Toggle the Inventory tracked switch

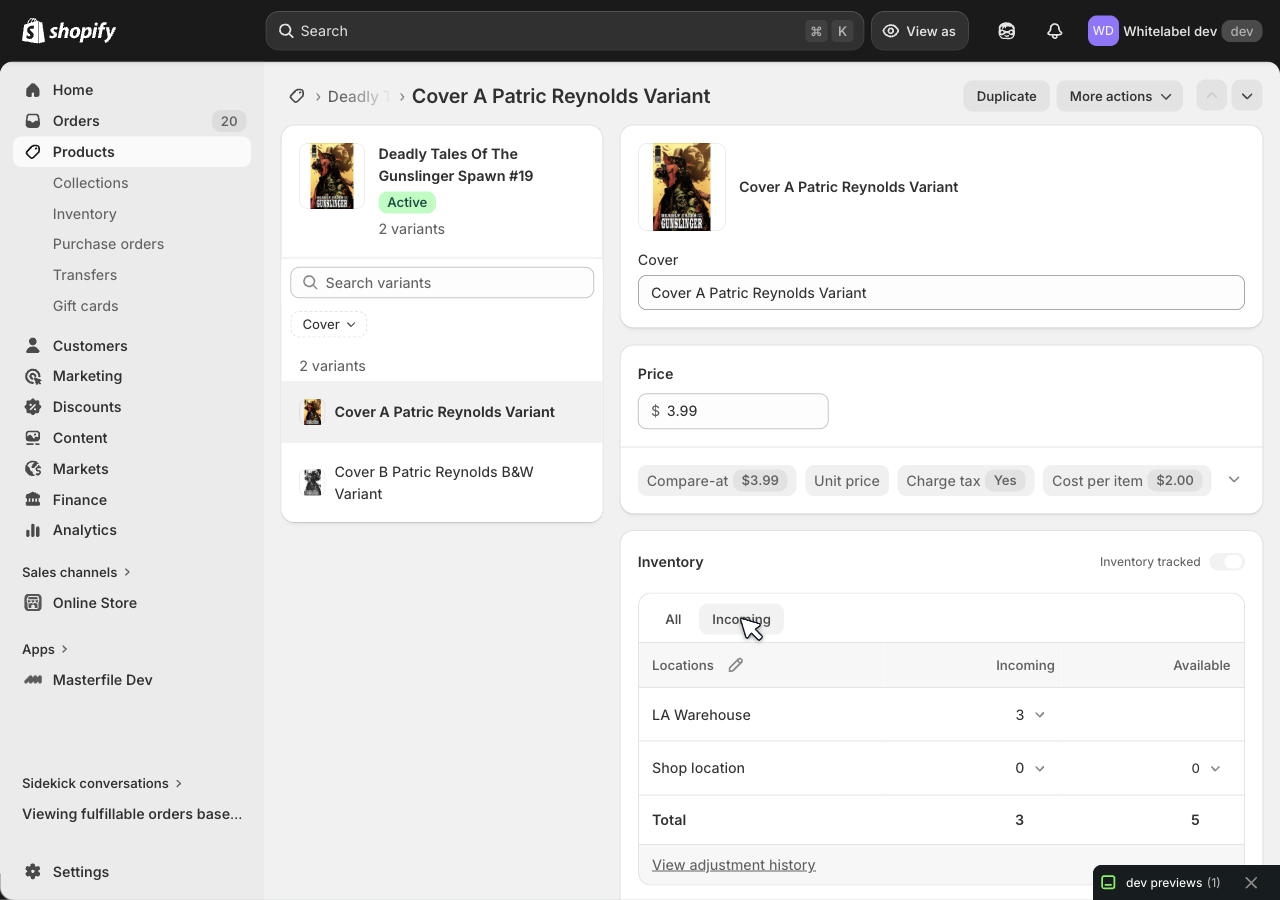(x=1227, y=562)
